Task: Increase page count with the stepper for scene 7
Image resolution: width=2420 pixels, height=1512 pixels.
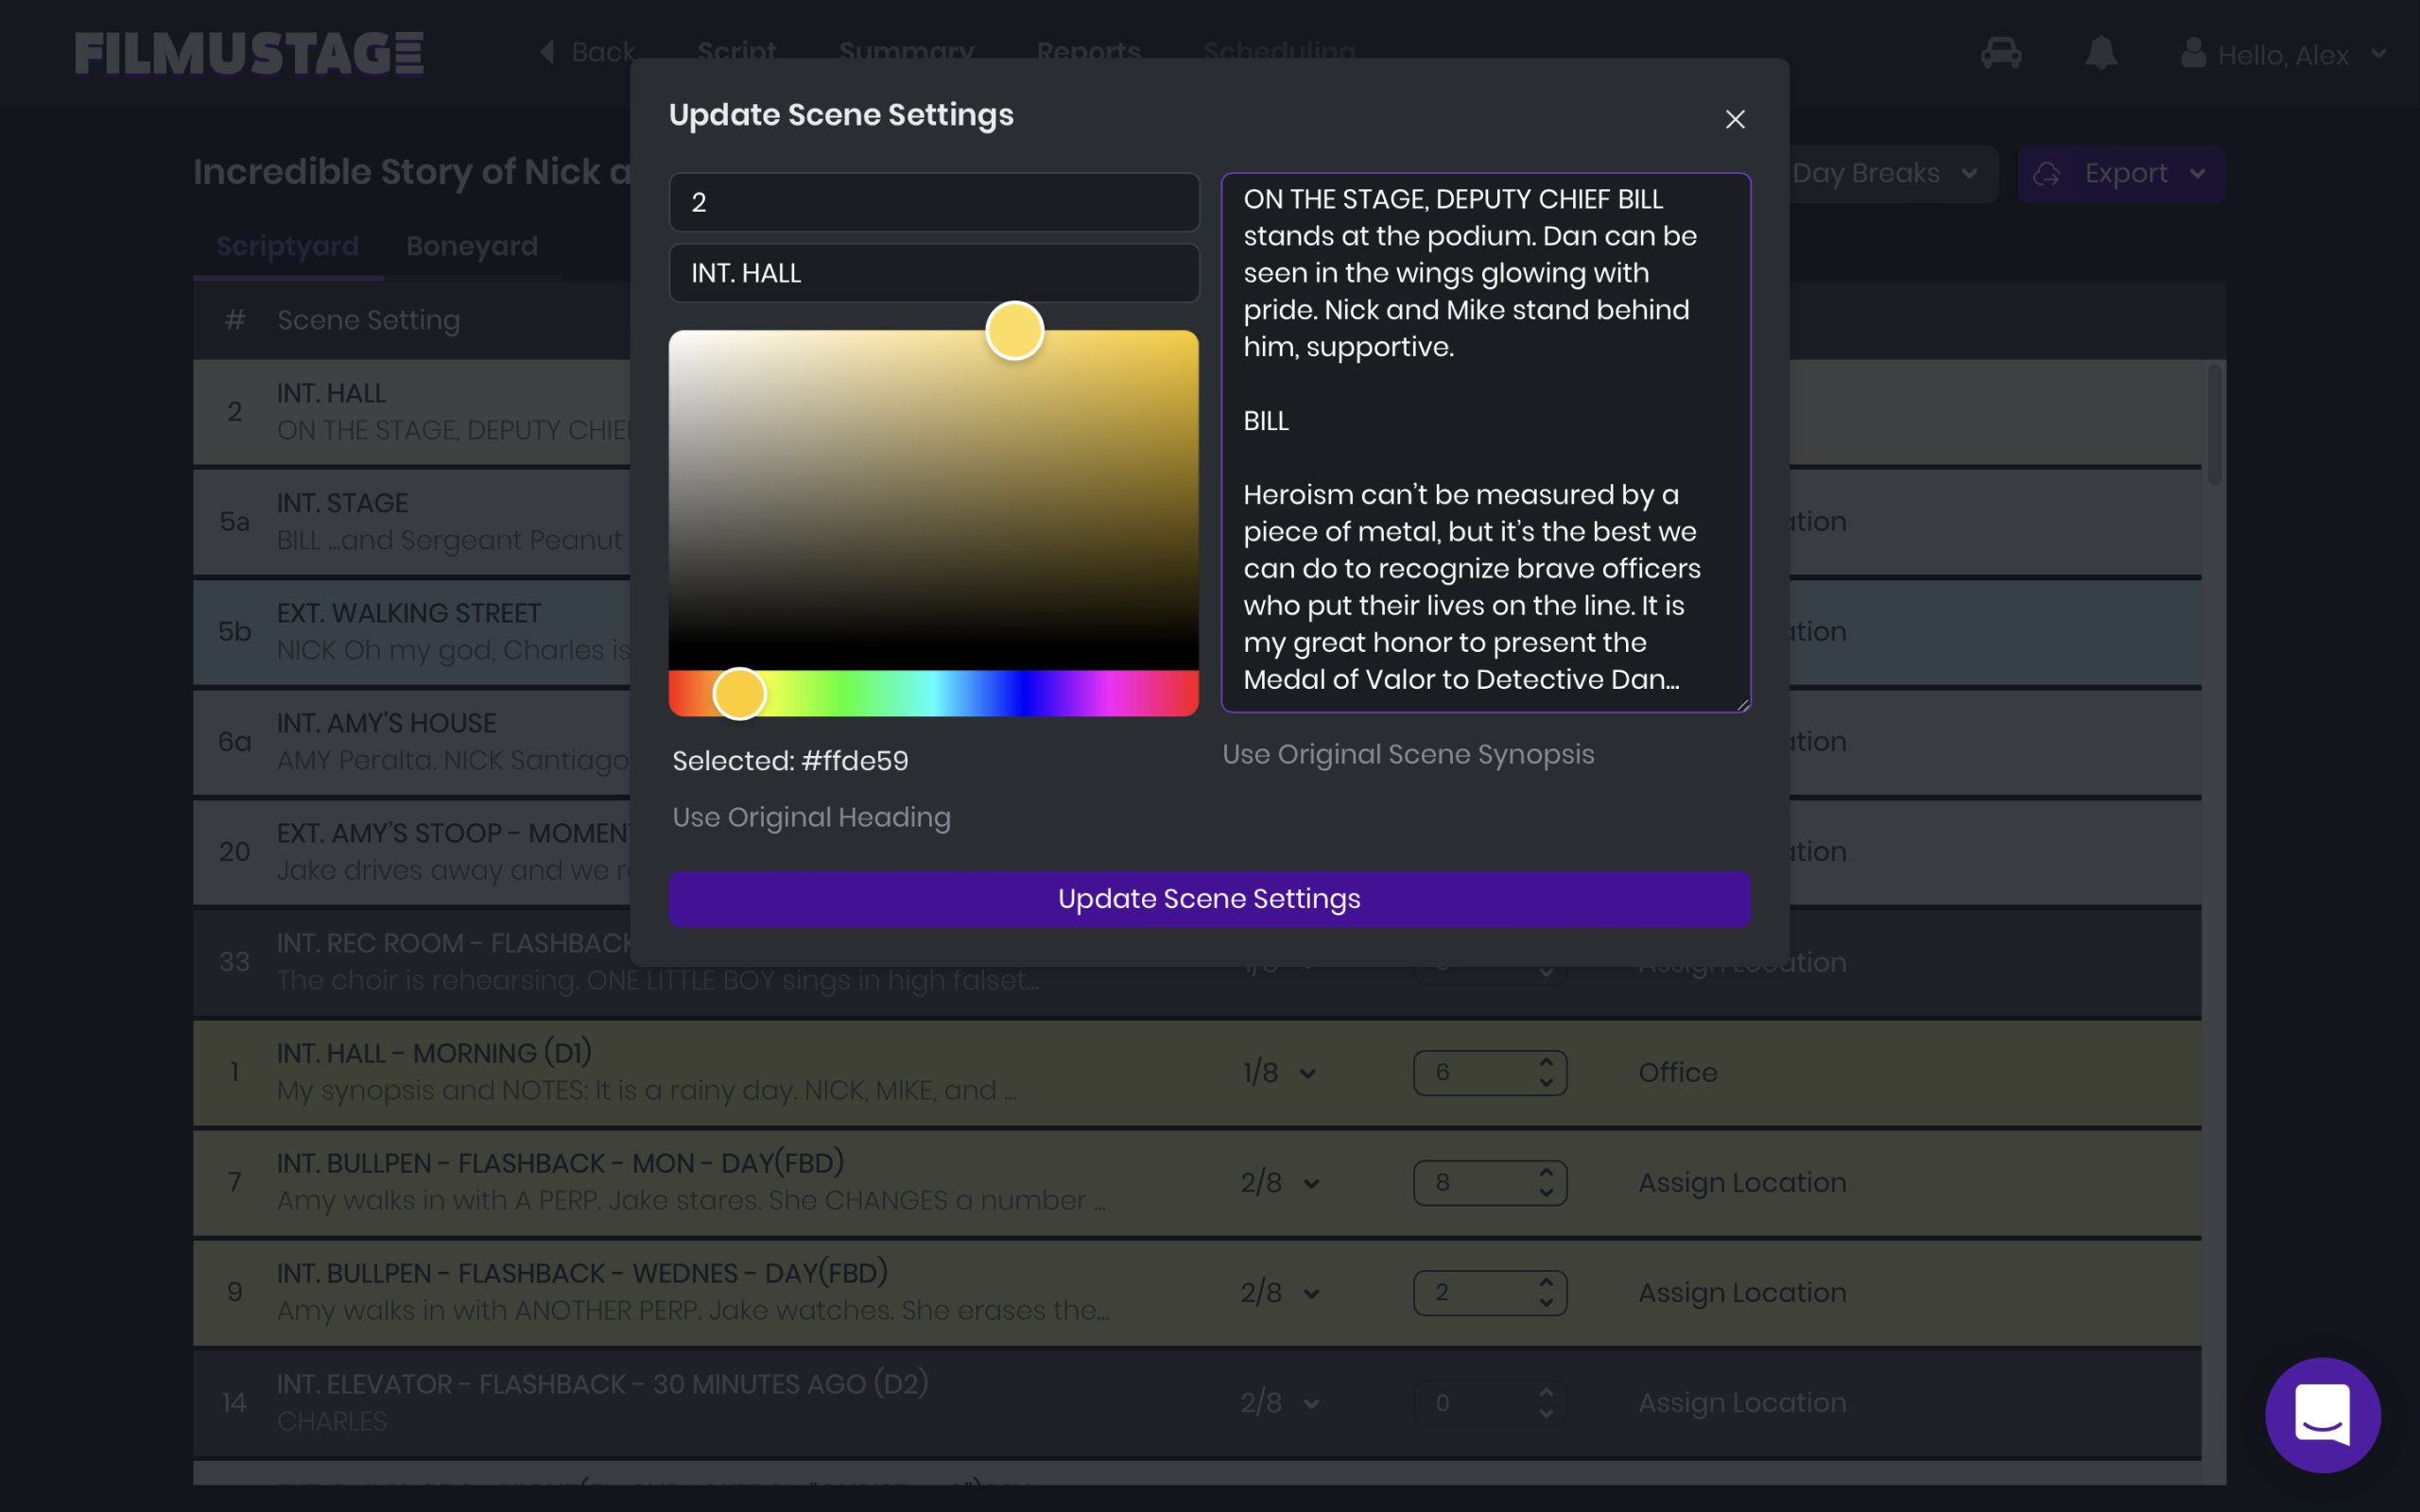Action: click(1545, 1172)
